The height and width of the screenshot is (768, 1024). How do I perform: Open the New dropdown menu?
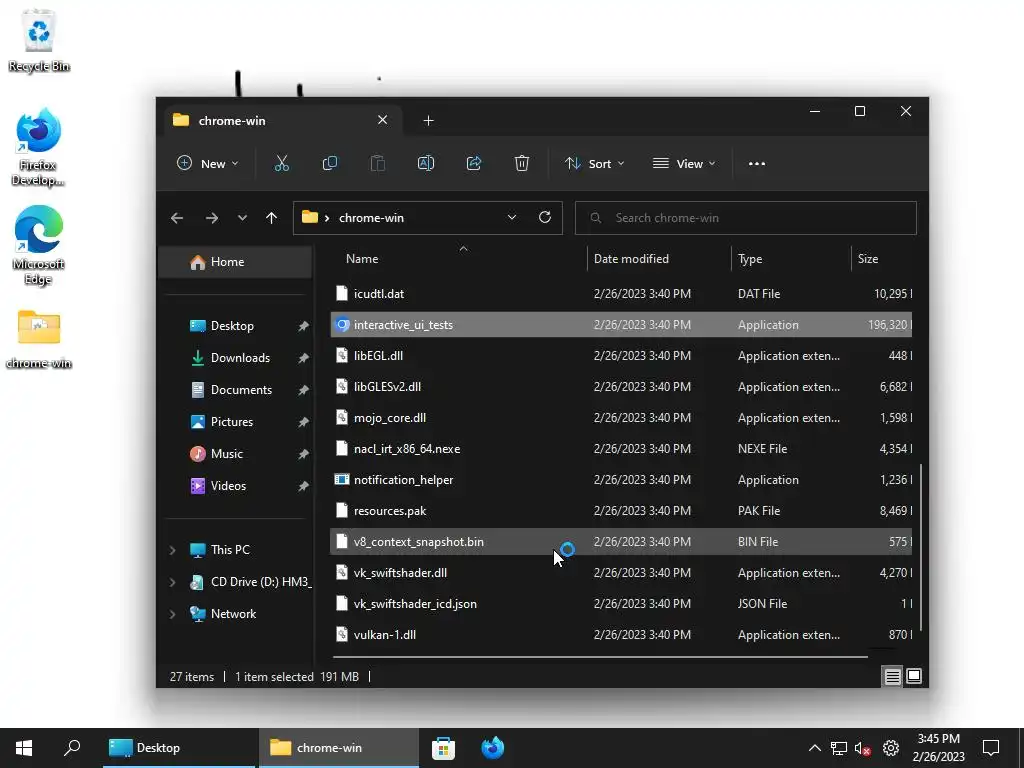coord(208,163)
